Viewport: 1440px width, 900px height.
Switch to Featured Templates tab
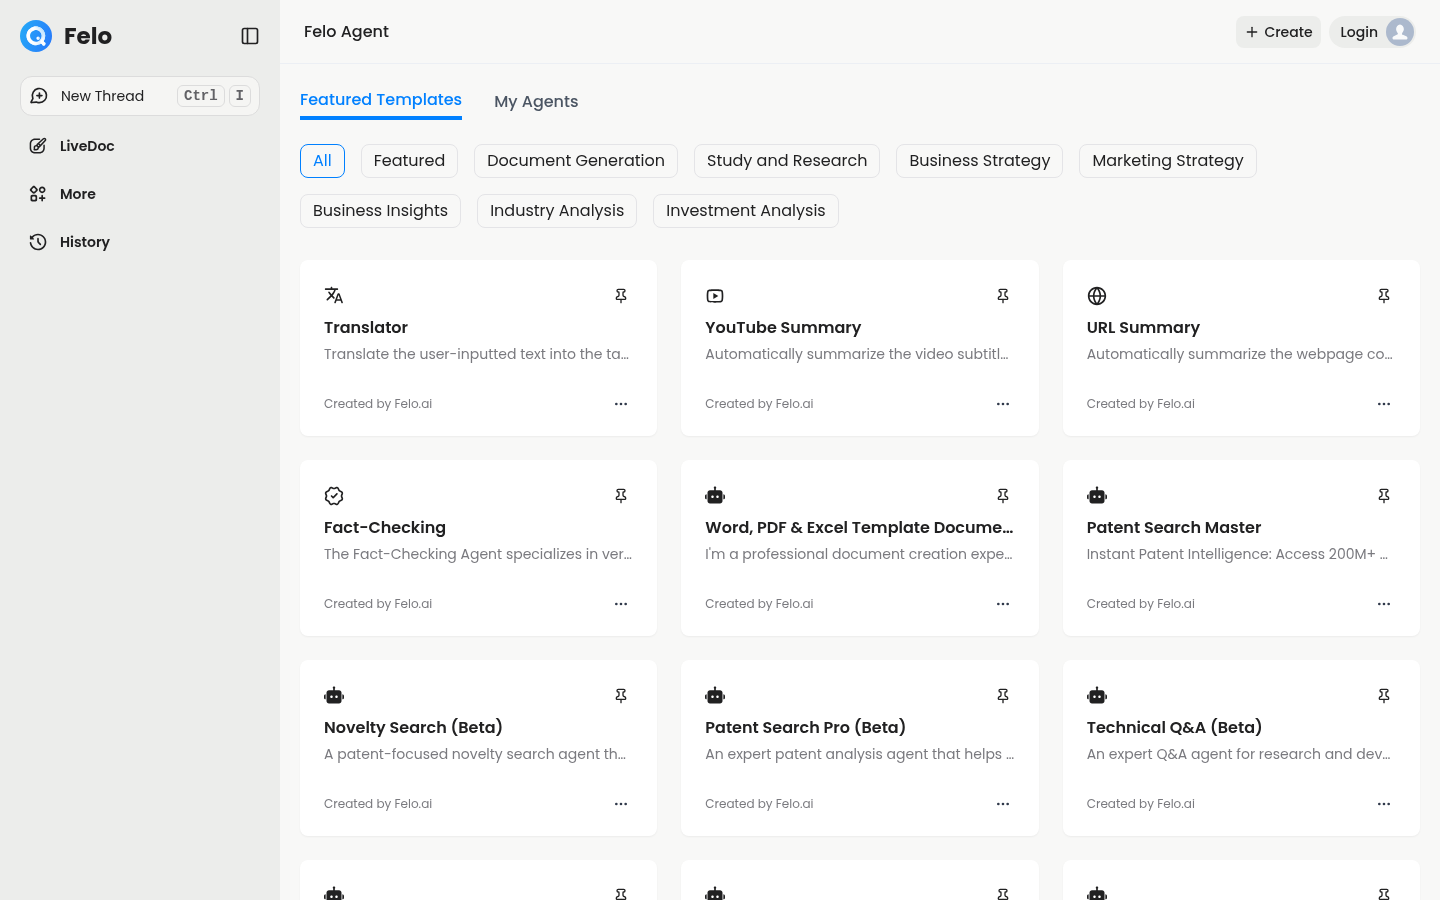tap(381, 100)
